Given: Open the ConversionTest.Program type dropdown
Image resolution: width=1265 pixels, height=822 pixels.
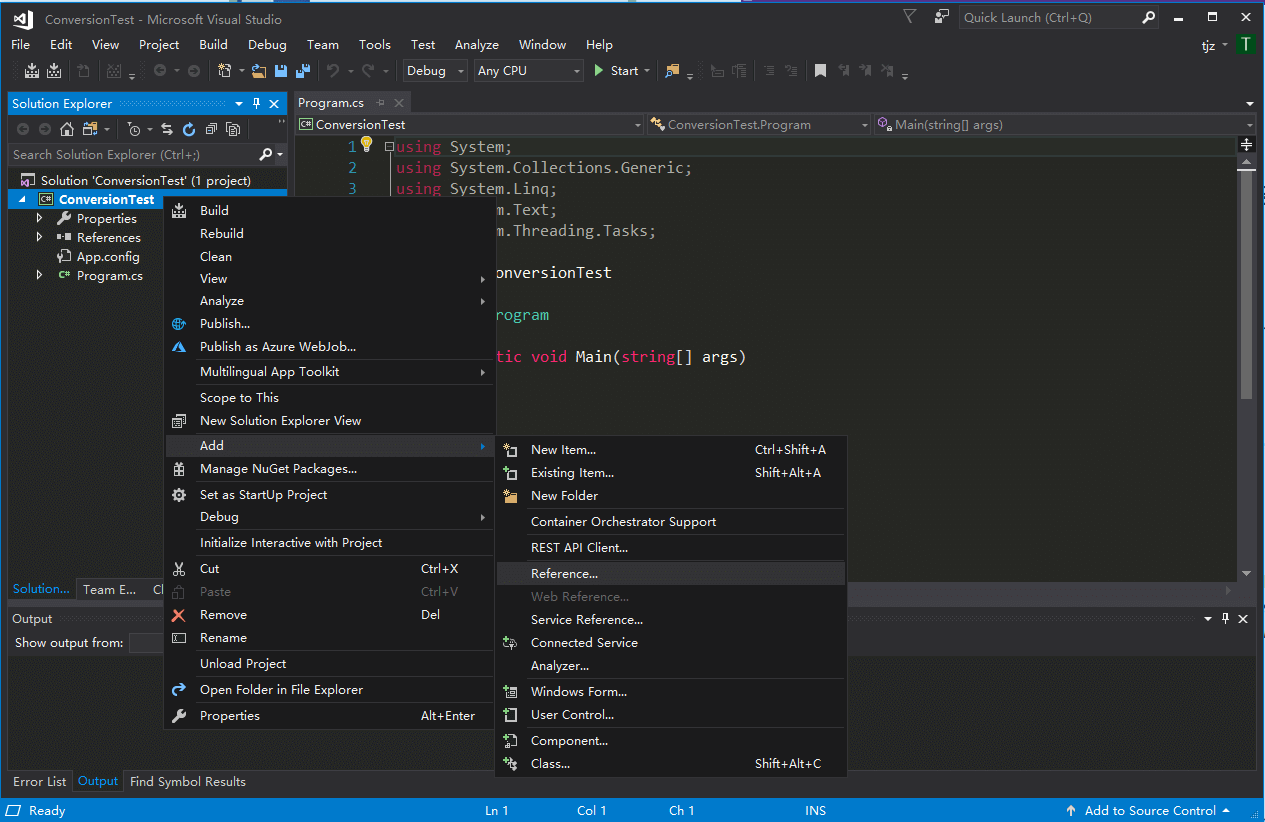Looking at the screenshot, I should click(x=759, y=125).
